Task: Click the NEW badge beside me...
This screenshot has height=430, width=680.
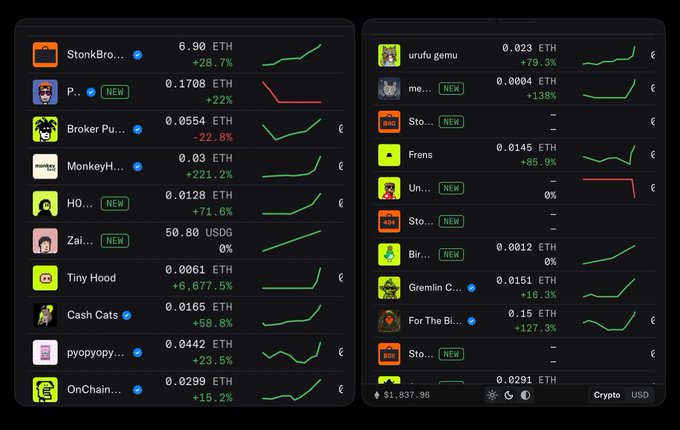Action: click(x=451, y=88)
